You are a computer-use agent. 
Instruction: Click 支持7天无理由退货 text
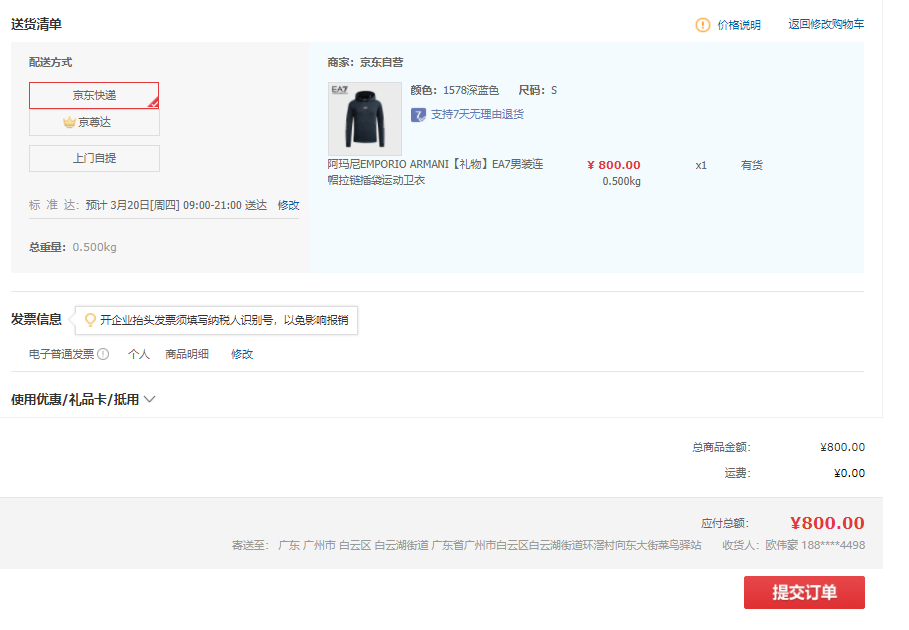click(x=477, y=114)
